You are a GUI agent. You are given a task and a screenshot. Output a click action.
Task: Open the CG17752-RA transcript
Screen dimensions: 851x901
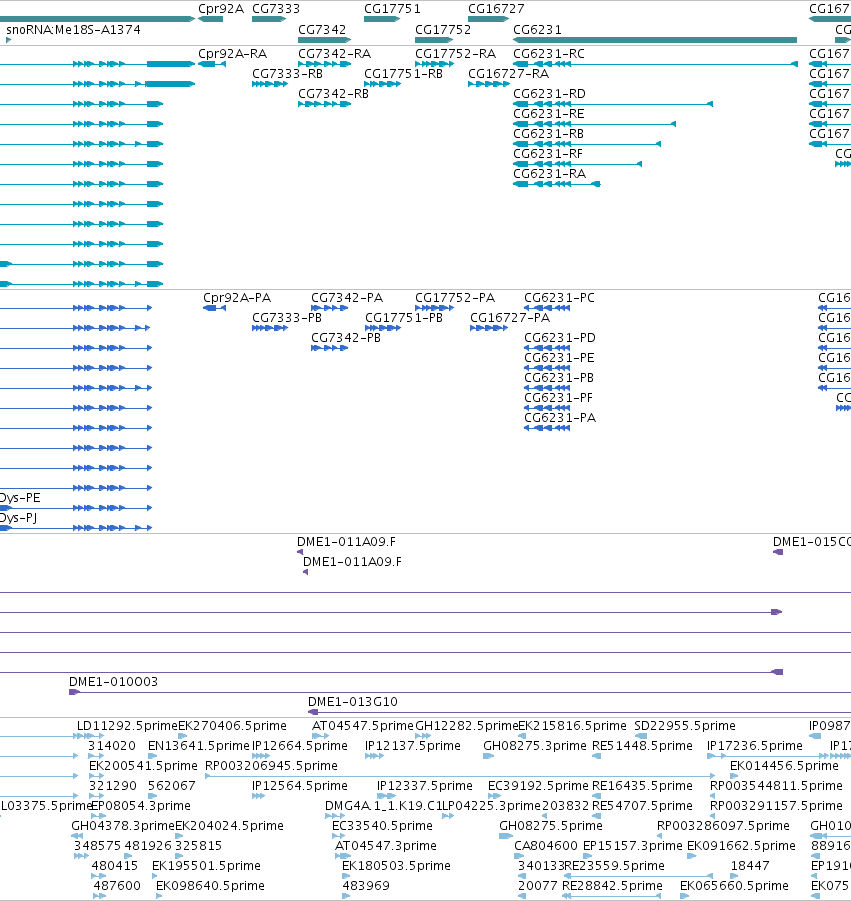(434, 64)
